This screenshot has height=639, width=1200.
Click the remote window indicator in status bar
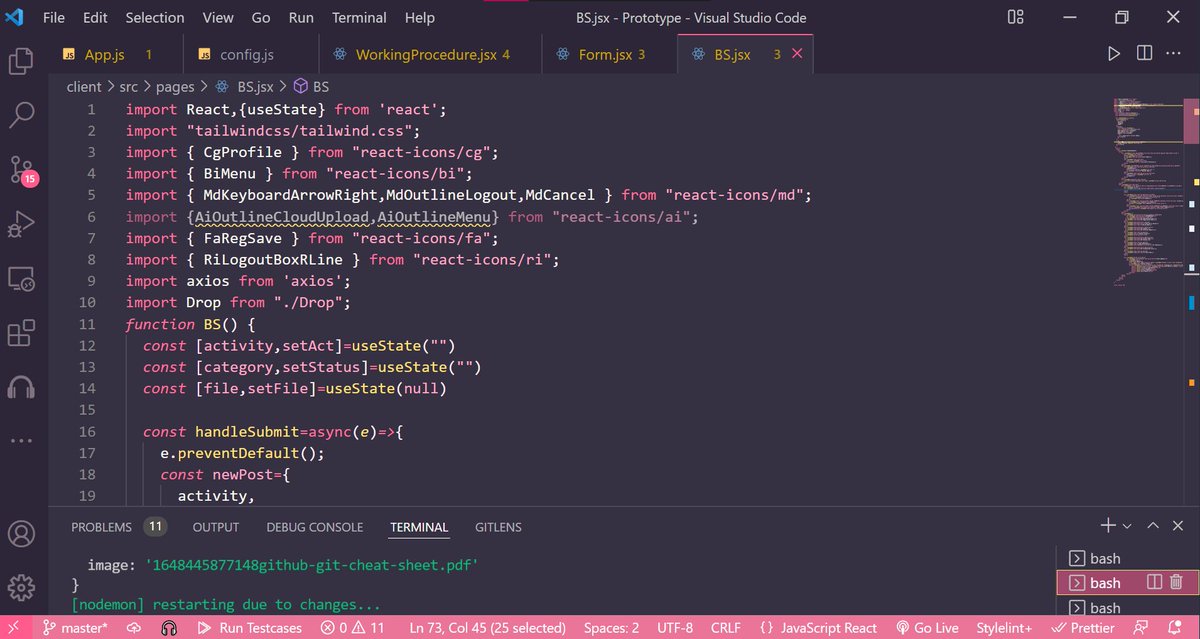point(12,628)
